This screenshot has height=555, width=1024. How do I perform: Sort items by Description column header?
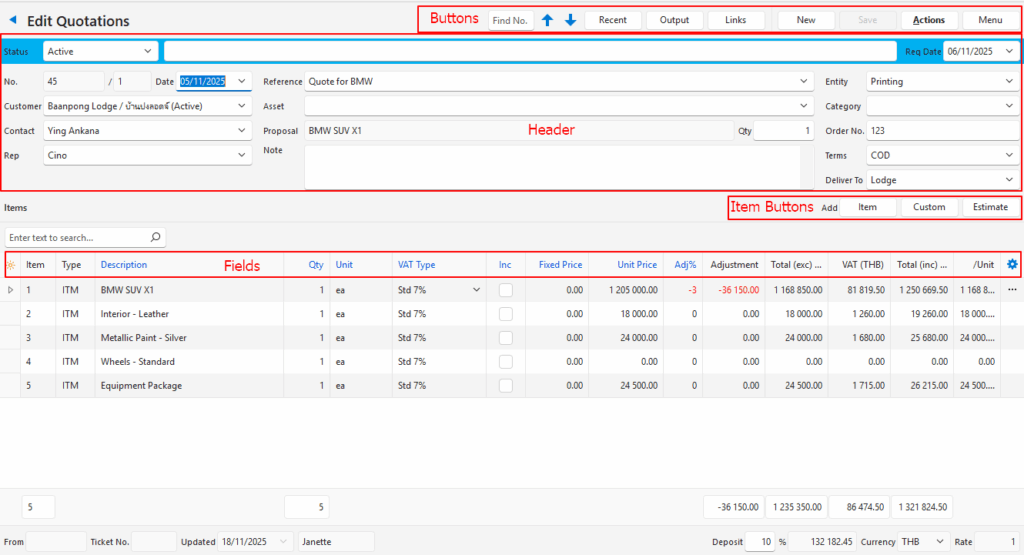124,265
